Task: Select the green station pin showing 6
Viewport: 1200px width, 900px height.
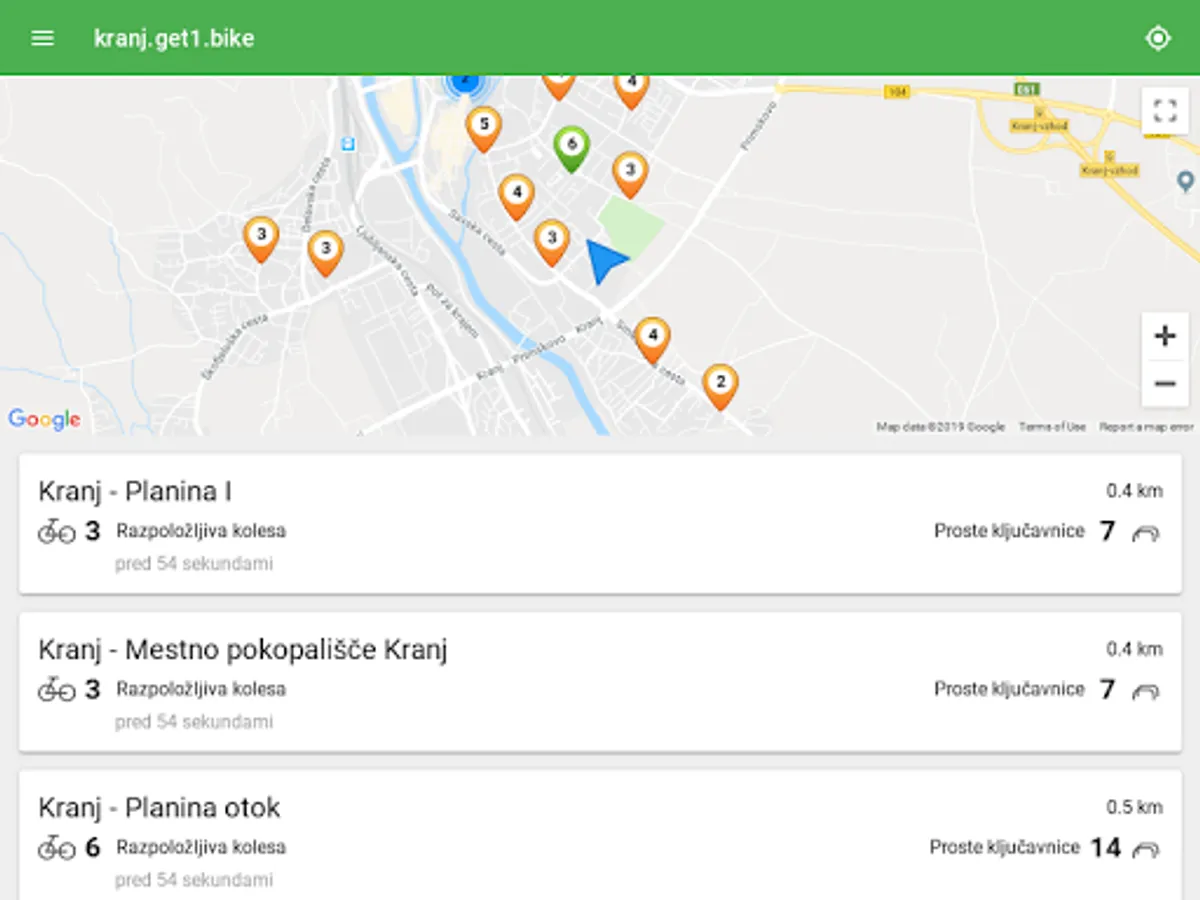Action: pyautogui.click(x=571, y=149)
